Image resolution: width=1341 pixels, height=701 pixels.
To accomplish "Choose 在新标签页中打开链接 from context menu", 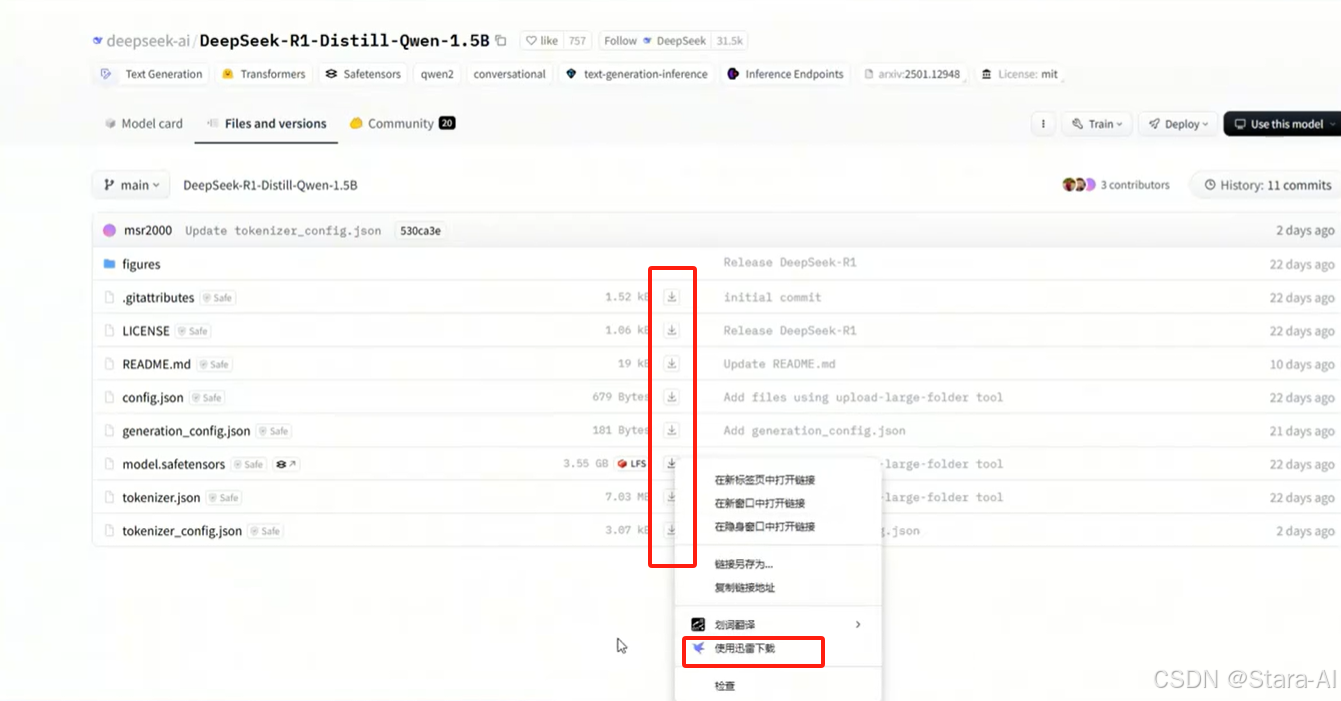I will click(x=765, y=480).
